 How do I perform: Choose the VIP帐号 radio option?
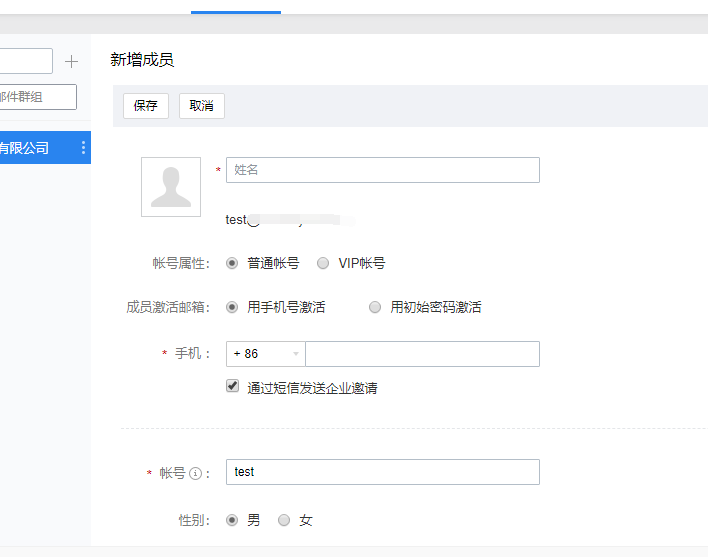coord(323,263)
